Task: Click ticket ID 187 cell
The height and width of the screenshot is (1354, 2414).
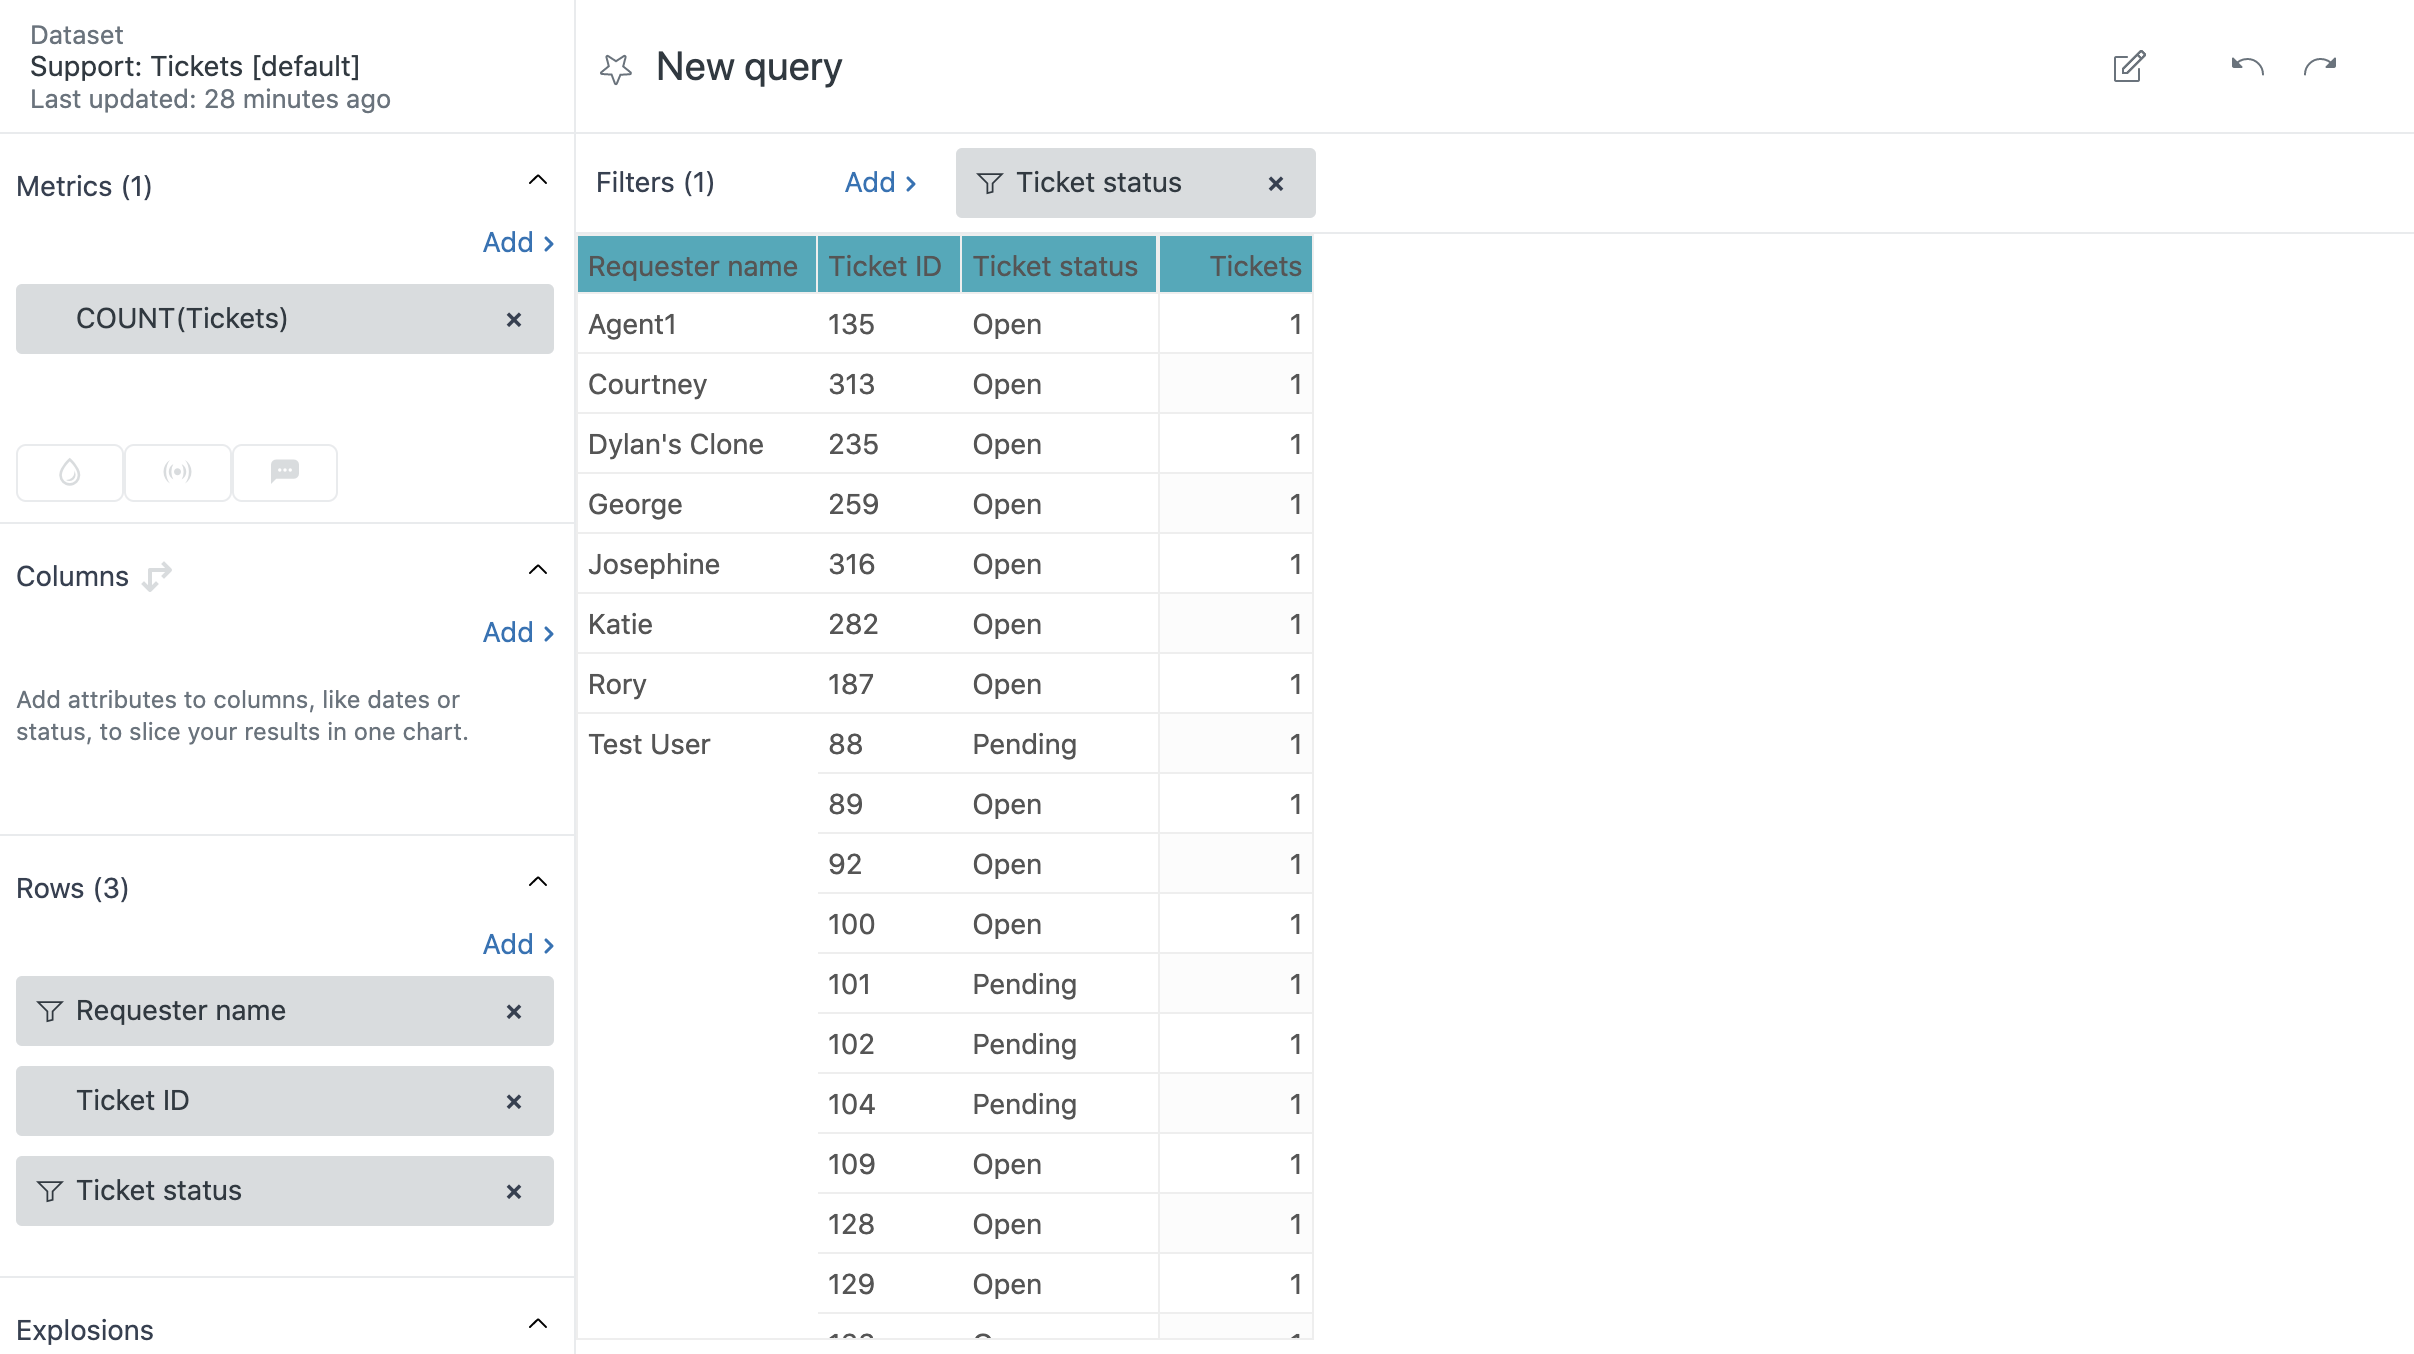Action: (x=889, y=684)
